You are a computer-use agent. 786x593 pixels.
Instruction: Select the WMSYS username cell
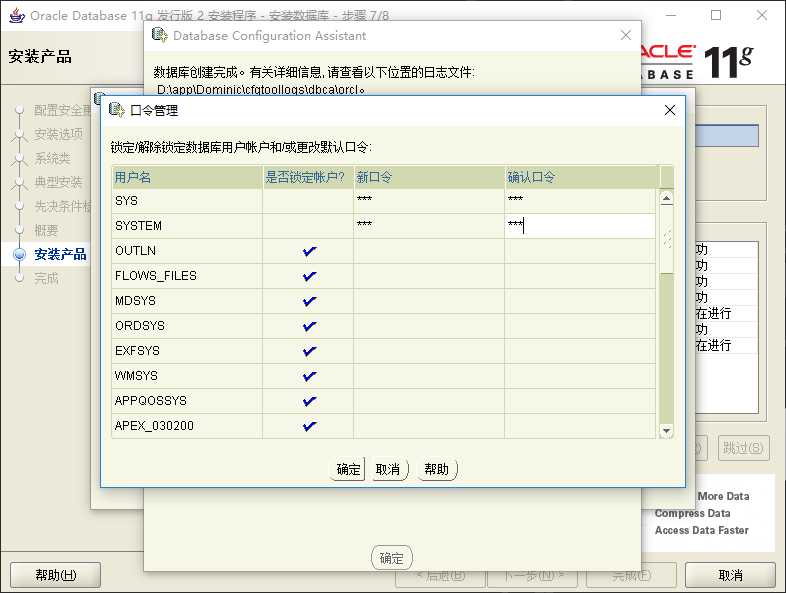pos(187,376)
